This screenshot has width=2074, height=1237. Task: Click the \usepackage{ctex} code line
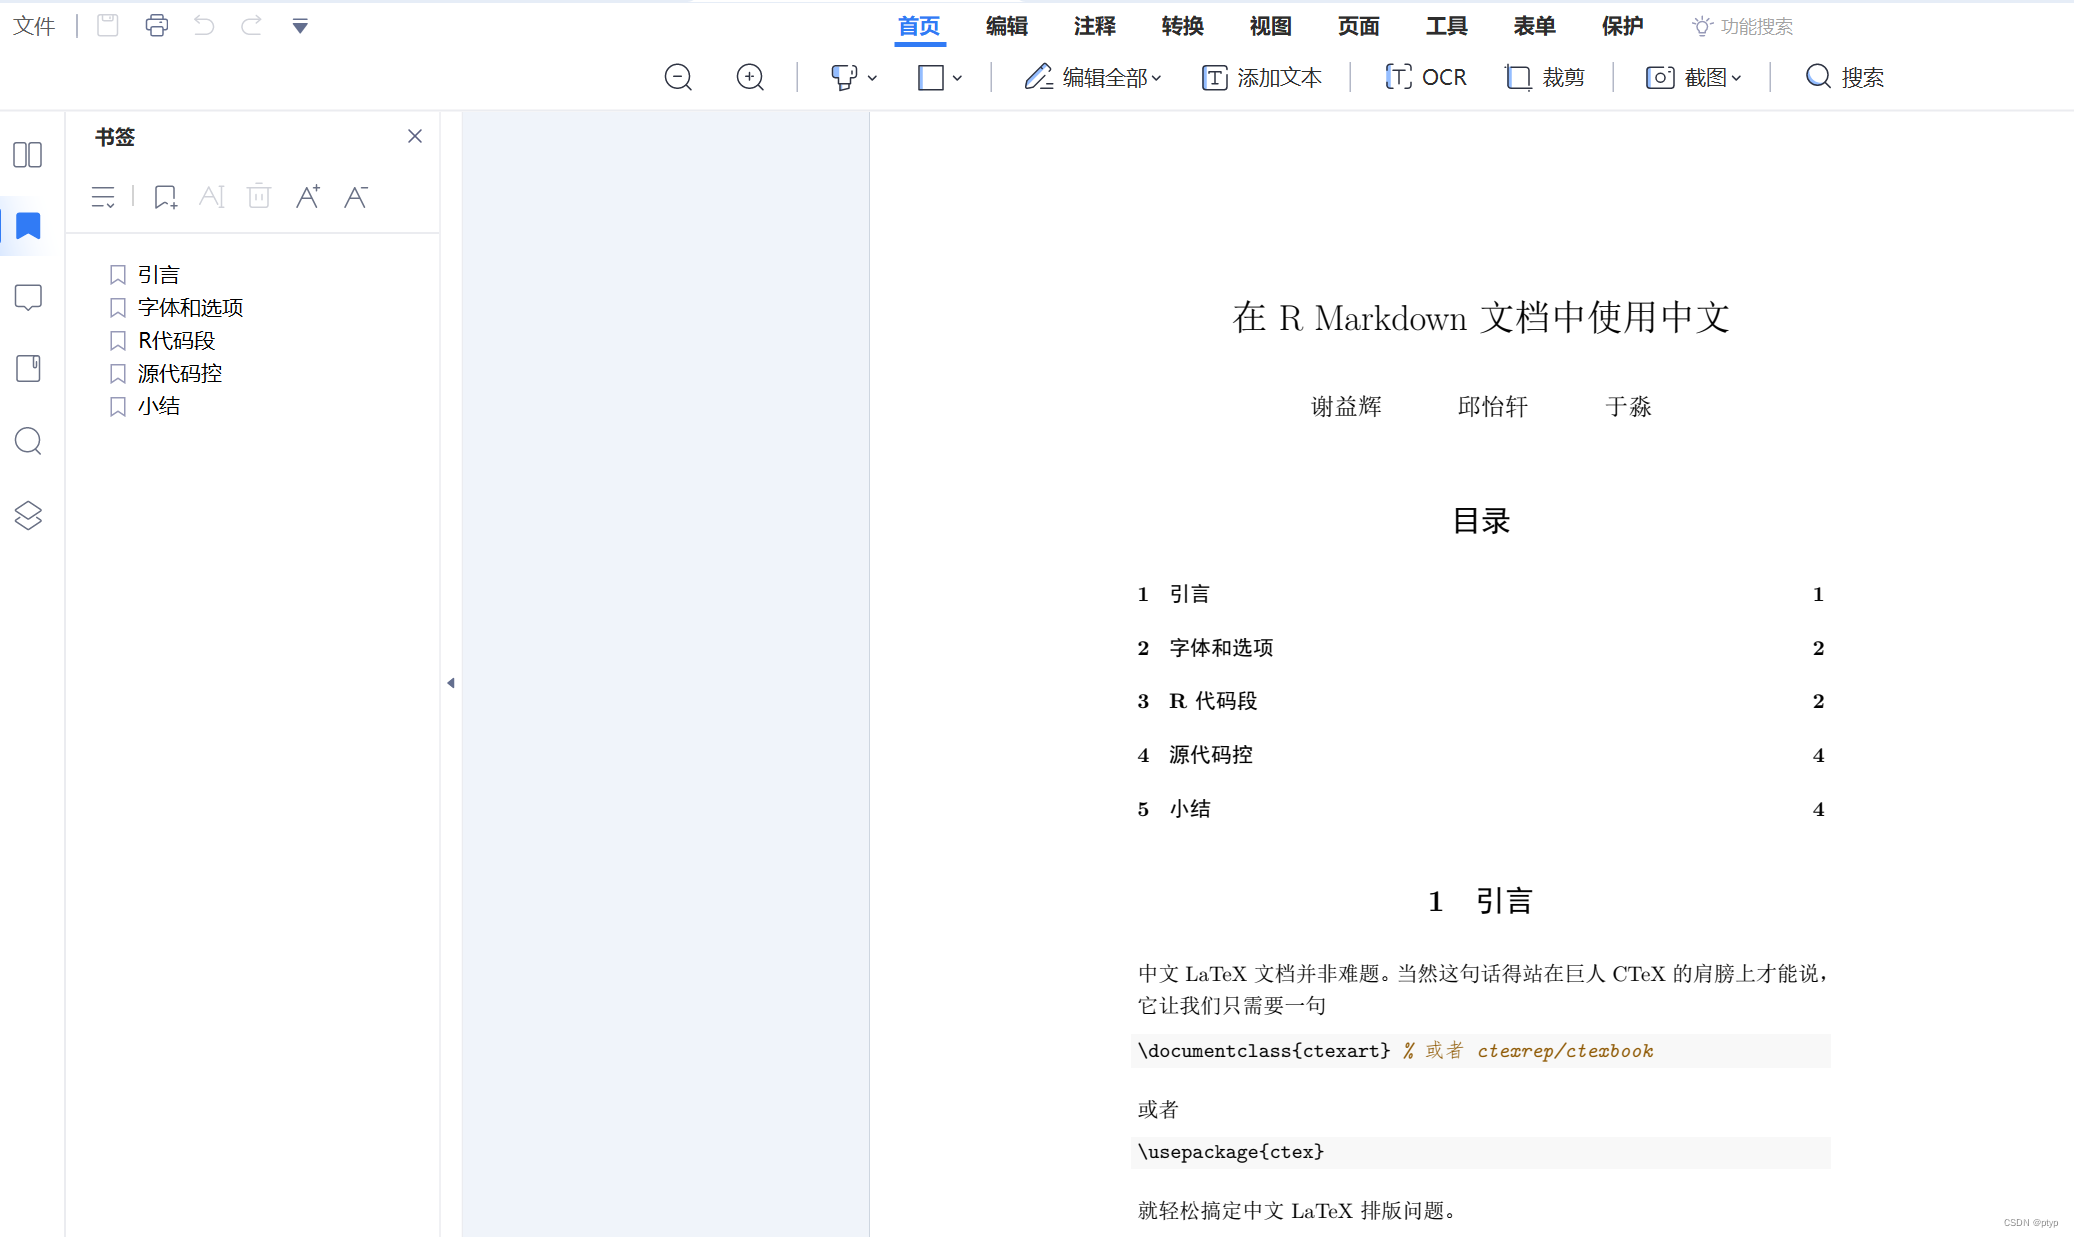[x=1481, y=1152]
